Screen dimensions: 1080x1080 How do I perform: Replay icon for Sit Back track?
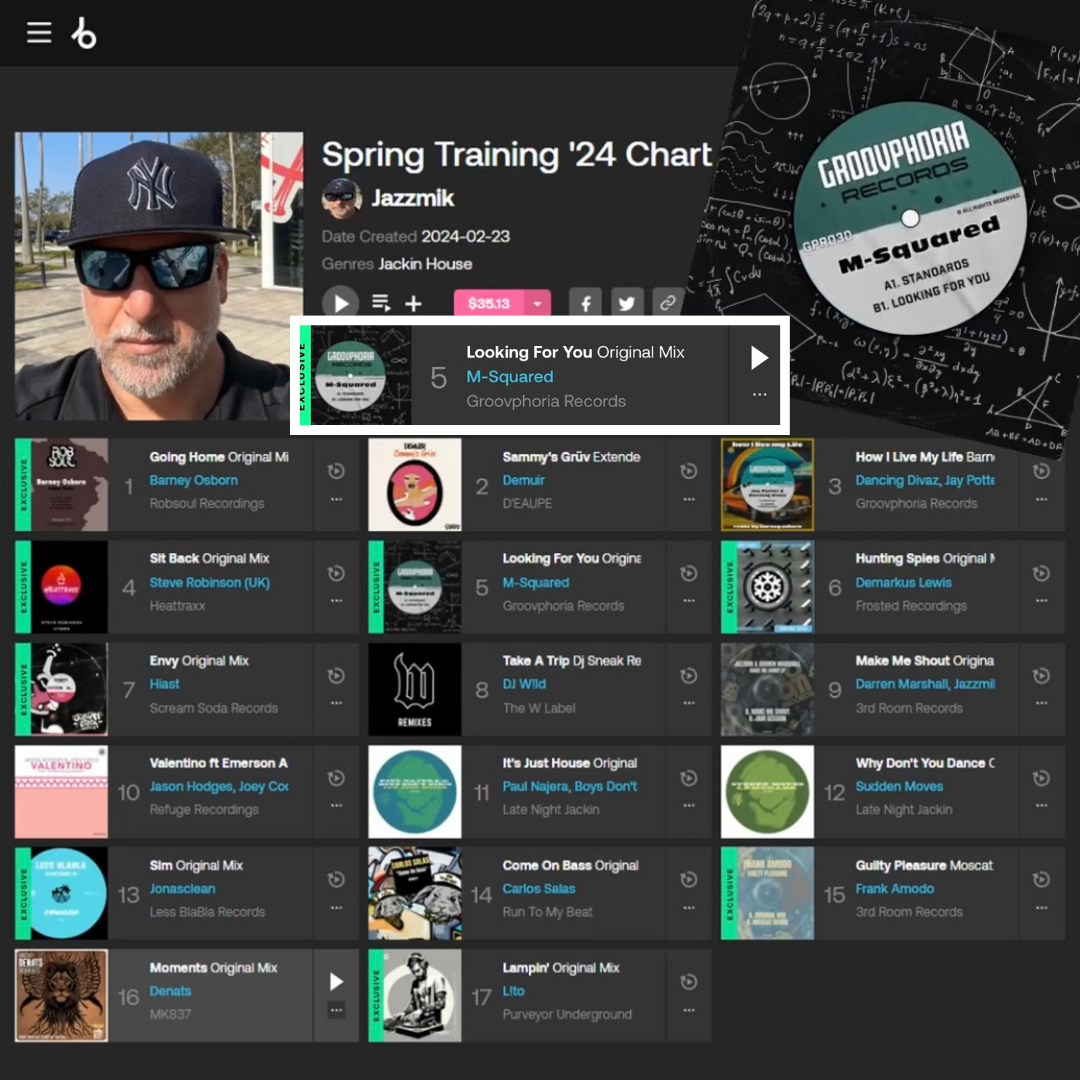click(336, 573)
